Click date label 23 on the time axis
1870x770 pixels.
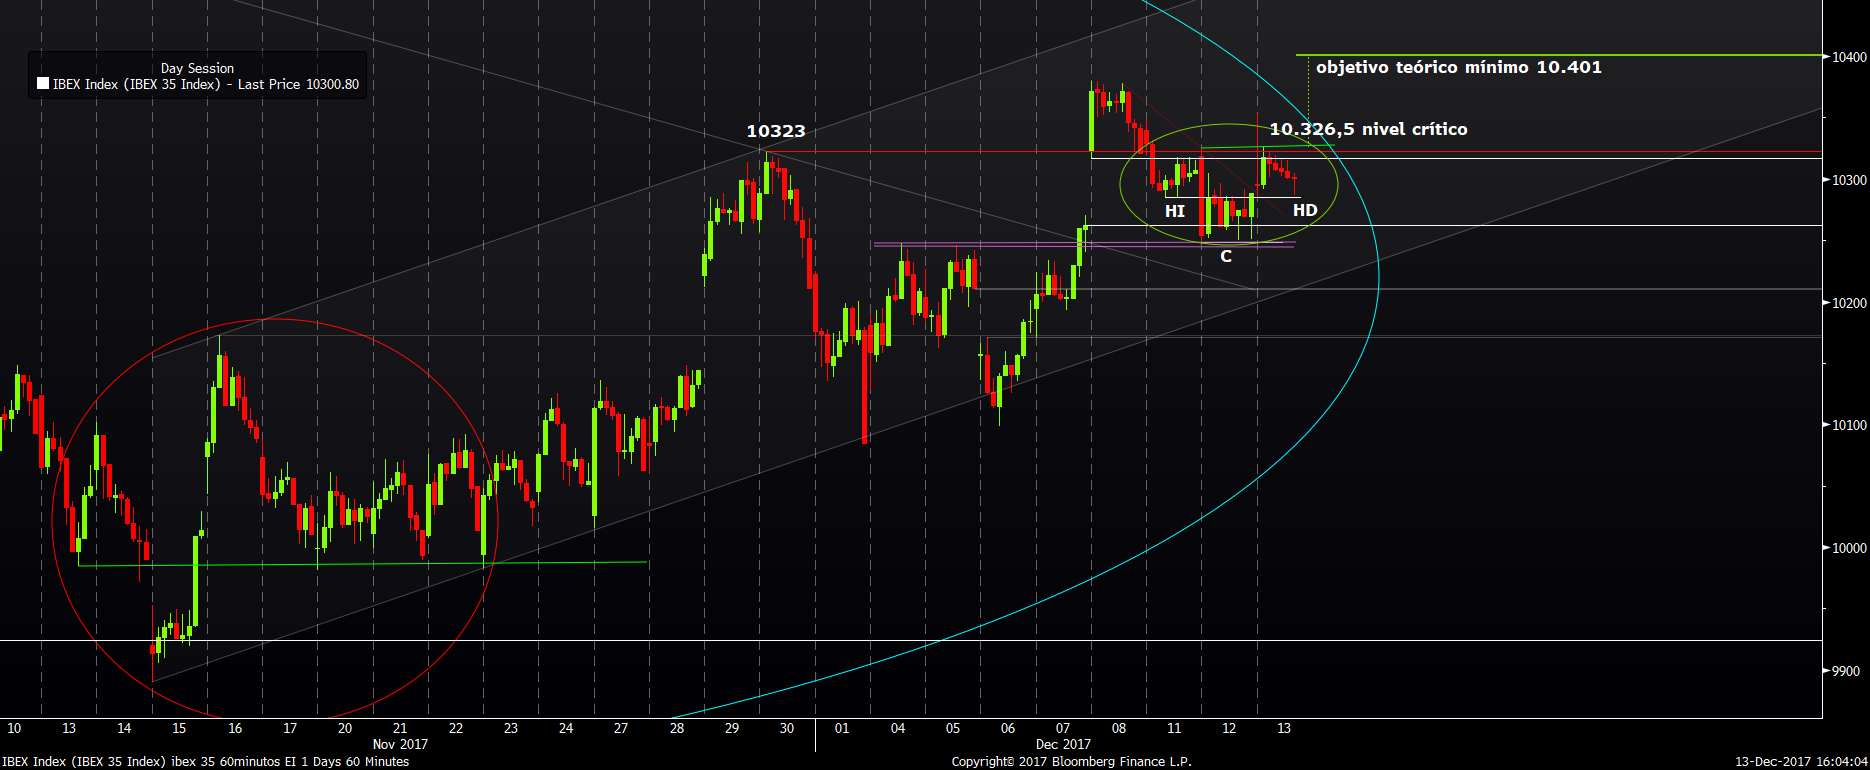point(511,728)
